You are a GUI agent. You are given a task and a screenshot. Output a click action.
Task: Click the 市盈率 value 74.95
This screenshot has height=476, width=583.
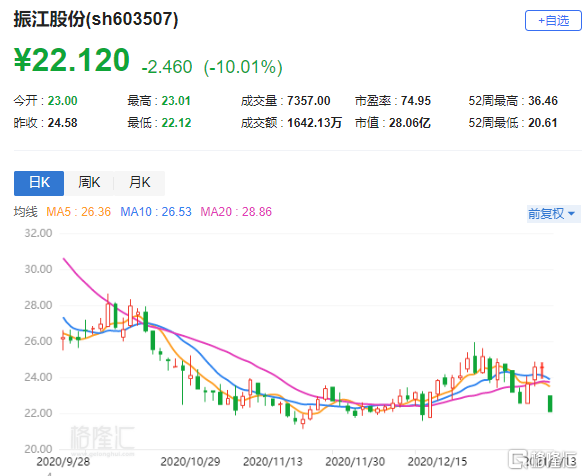tap(416, 101)
